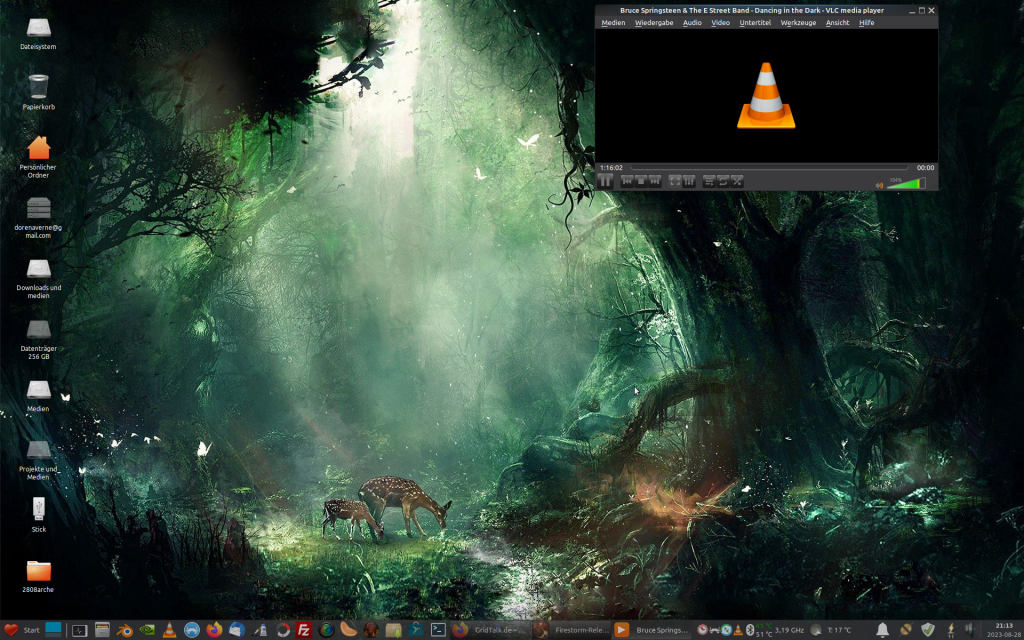Show the VLC playlist

[709, 181]
